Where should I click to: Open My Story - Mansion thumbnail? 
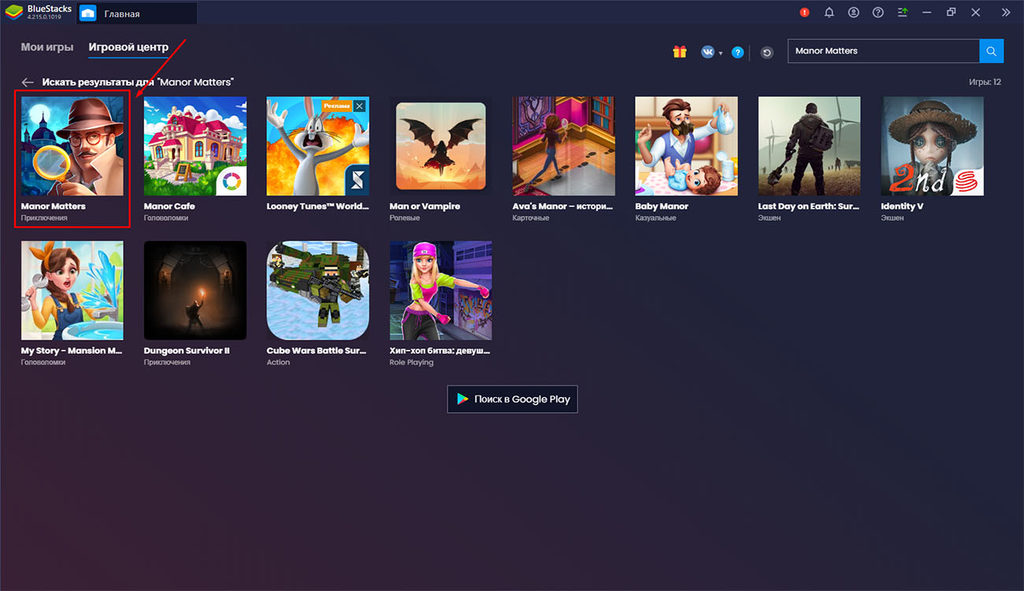pos(72,291)
